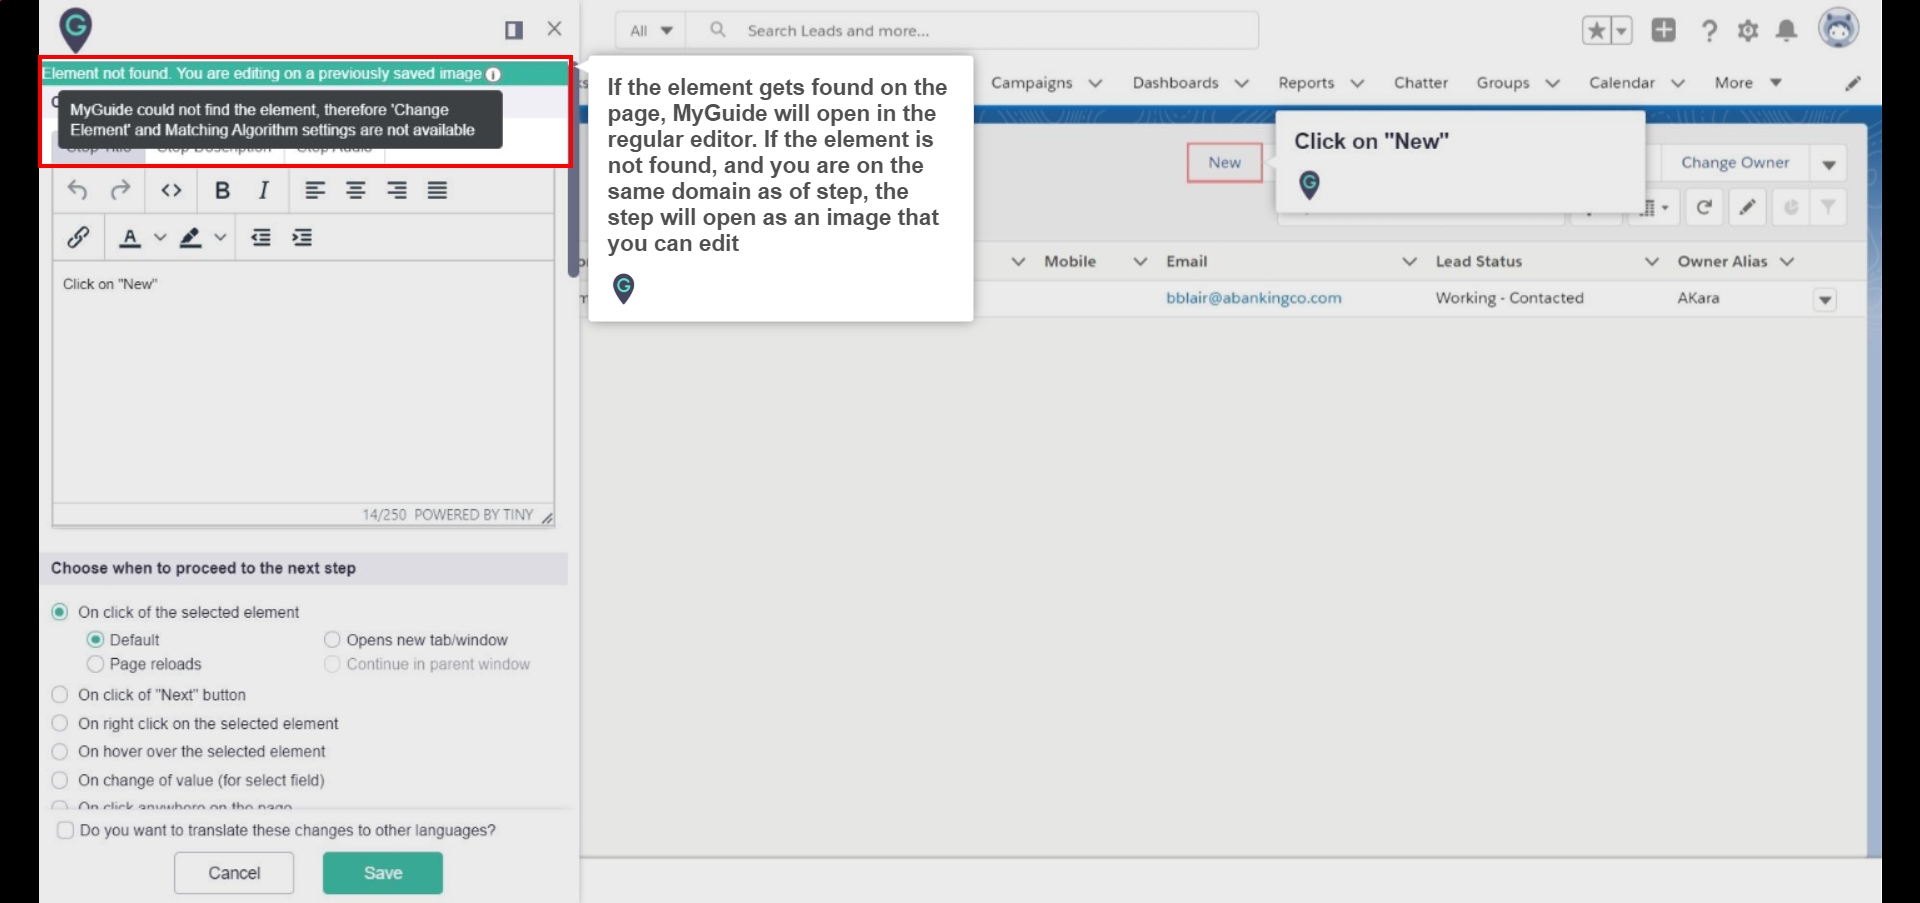Toggle italic formatting

click(263, 190)
